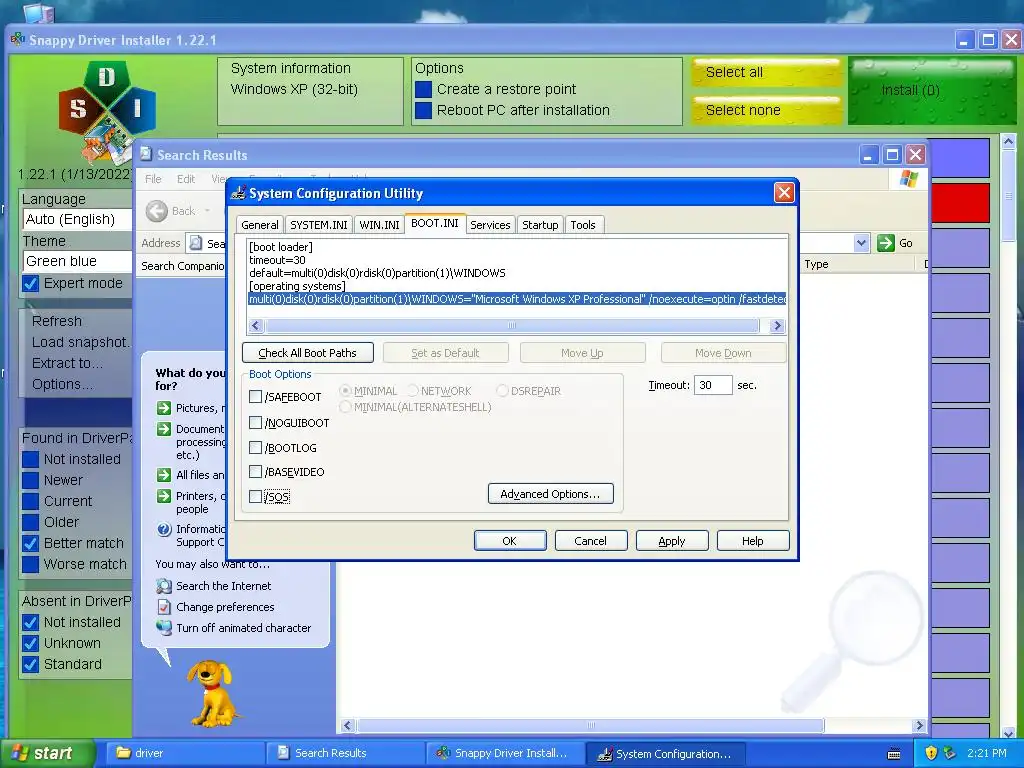
Task: Enable the /SAFEBOOT checkbox
Action: pos(255,396)
